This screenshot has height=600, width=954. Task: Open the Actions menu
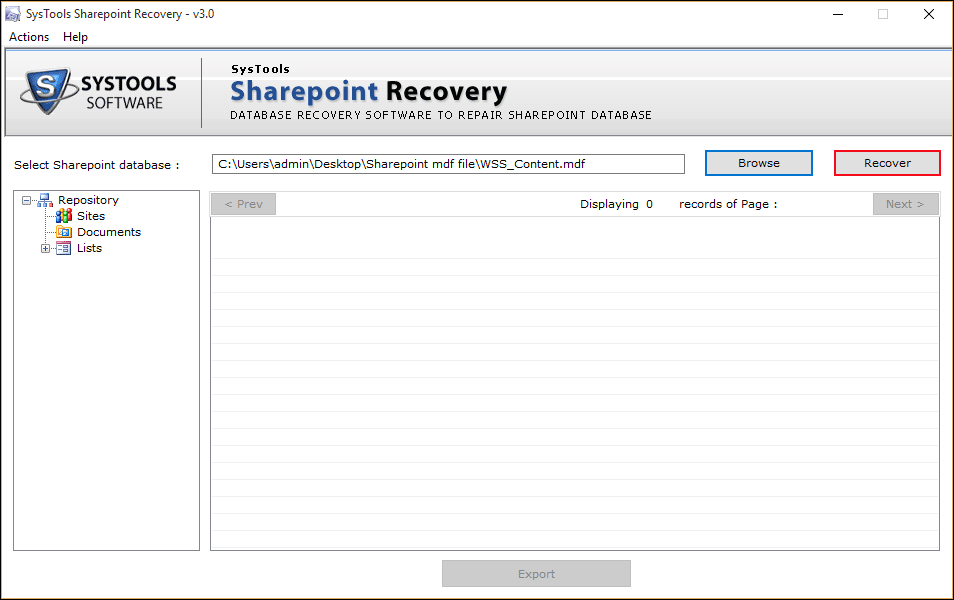[x=29, y=37]
